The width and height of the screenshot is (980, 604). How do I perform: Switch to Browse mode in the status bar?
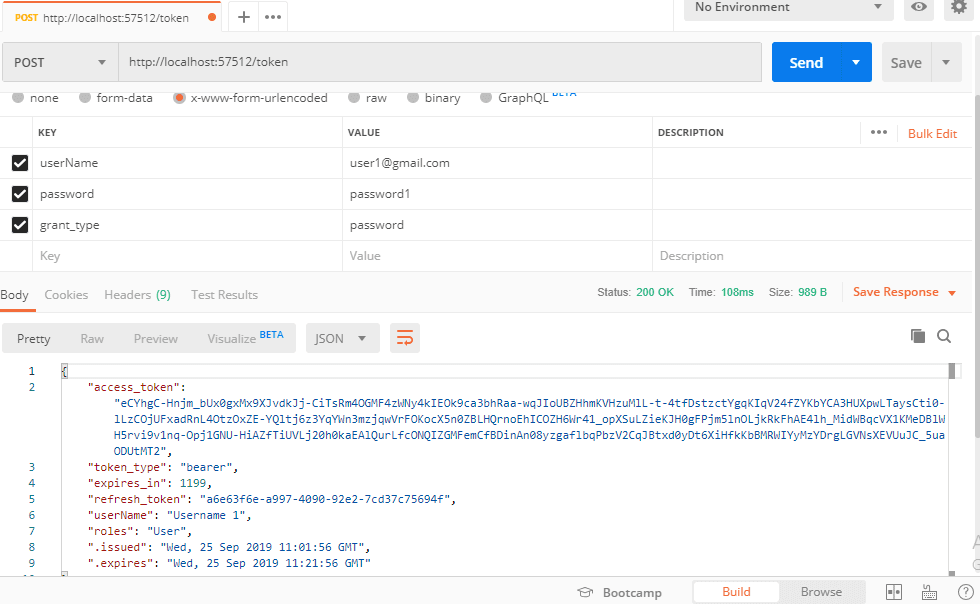coord(820,592)
